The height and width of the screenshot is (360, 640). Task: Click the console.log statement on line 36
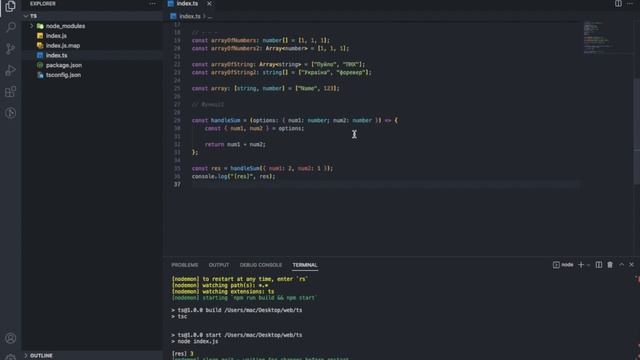point(233,176)
